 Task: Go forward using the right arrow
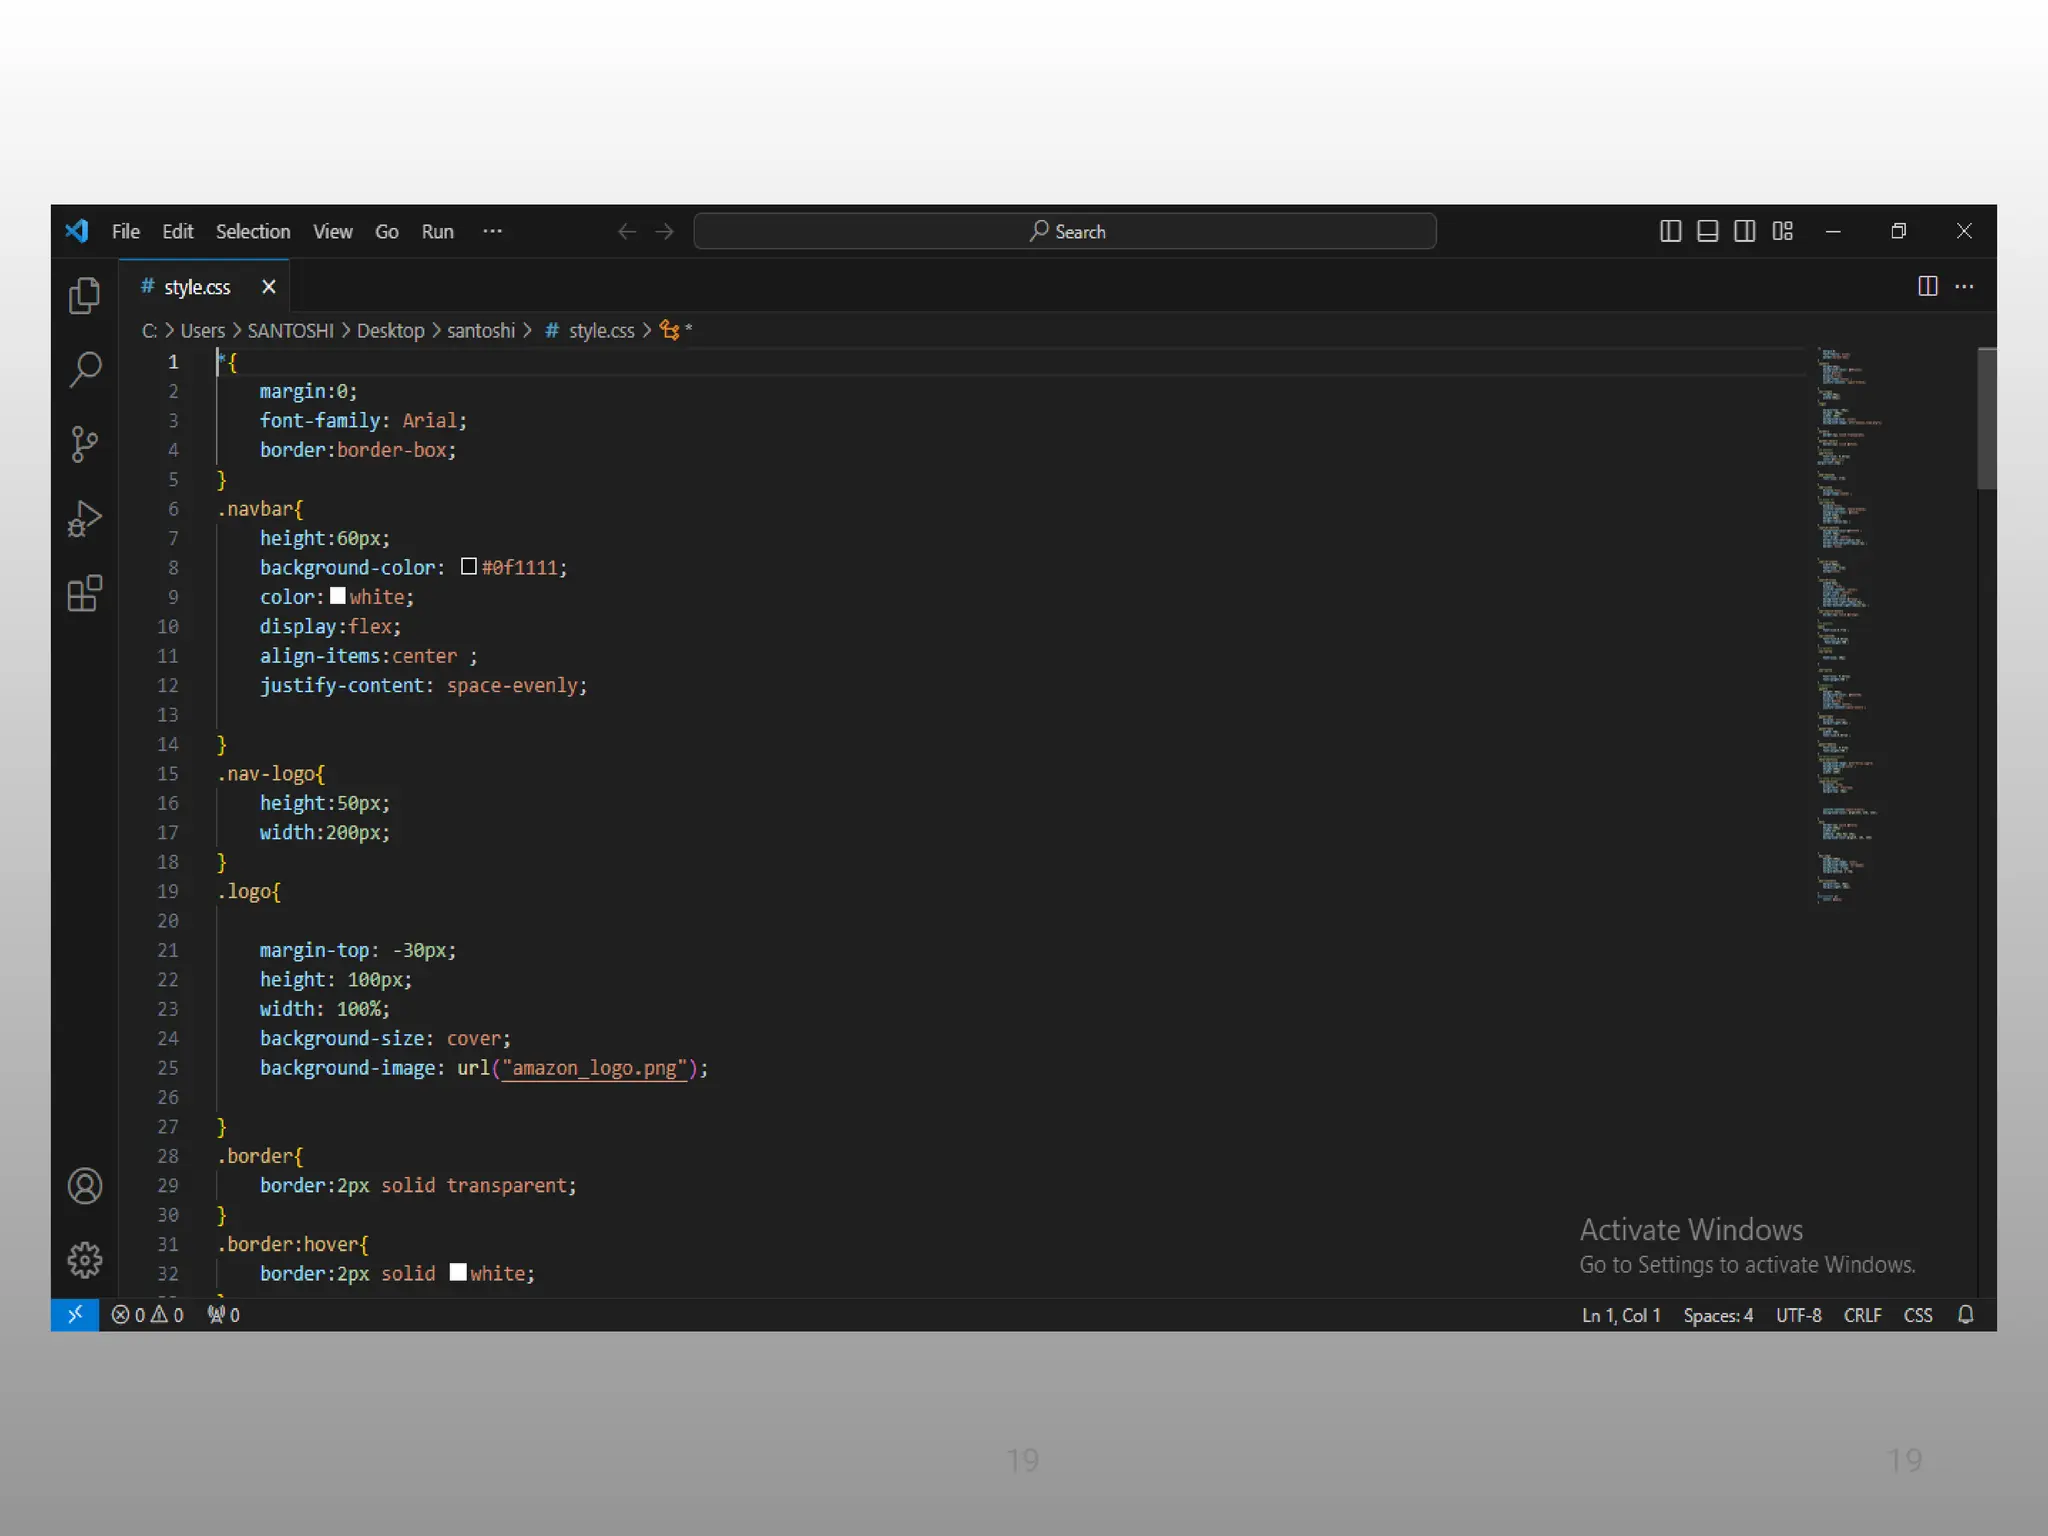(665, 232)
